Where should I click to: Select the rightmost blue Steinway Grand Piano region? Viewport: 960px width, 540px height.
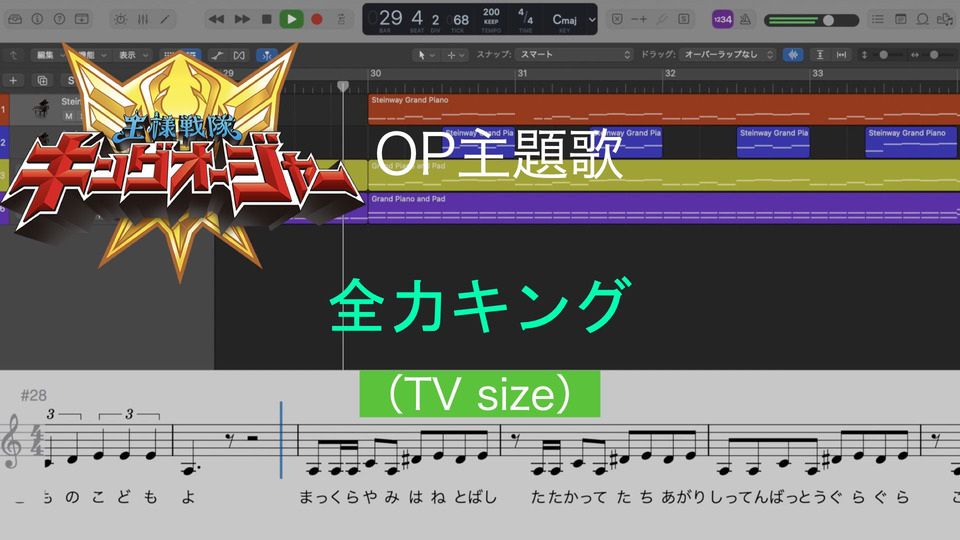tap(911, 143)
